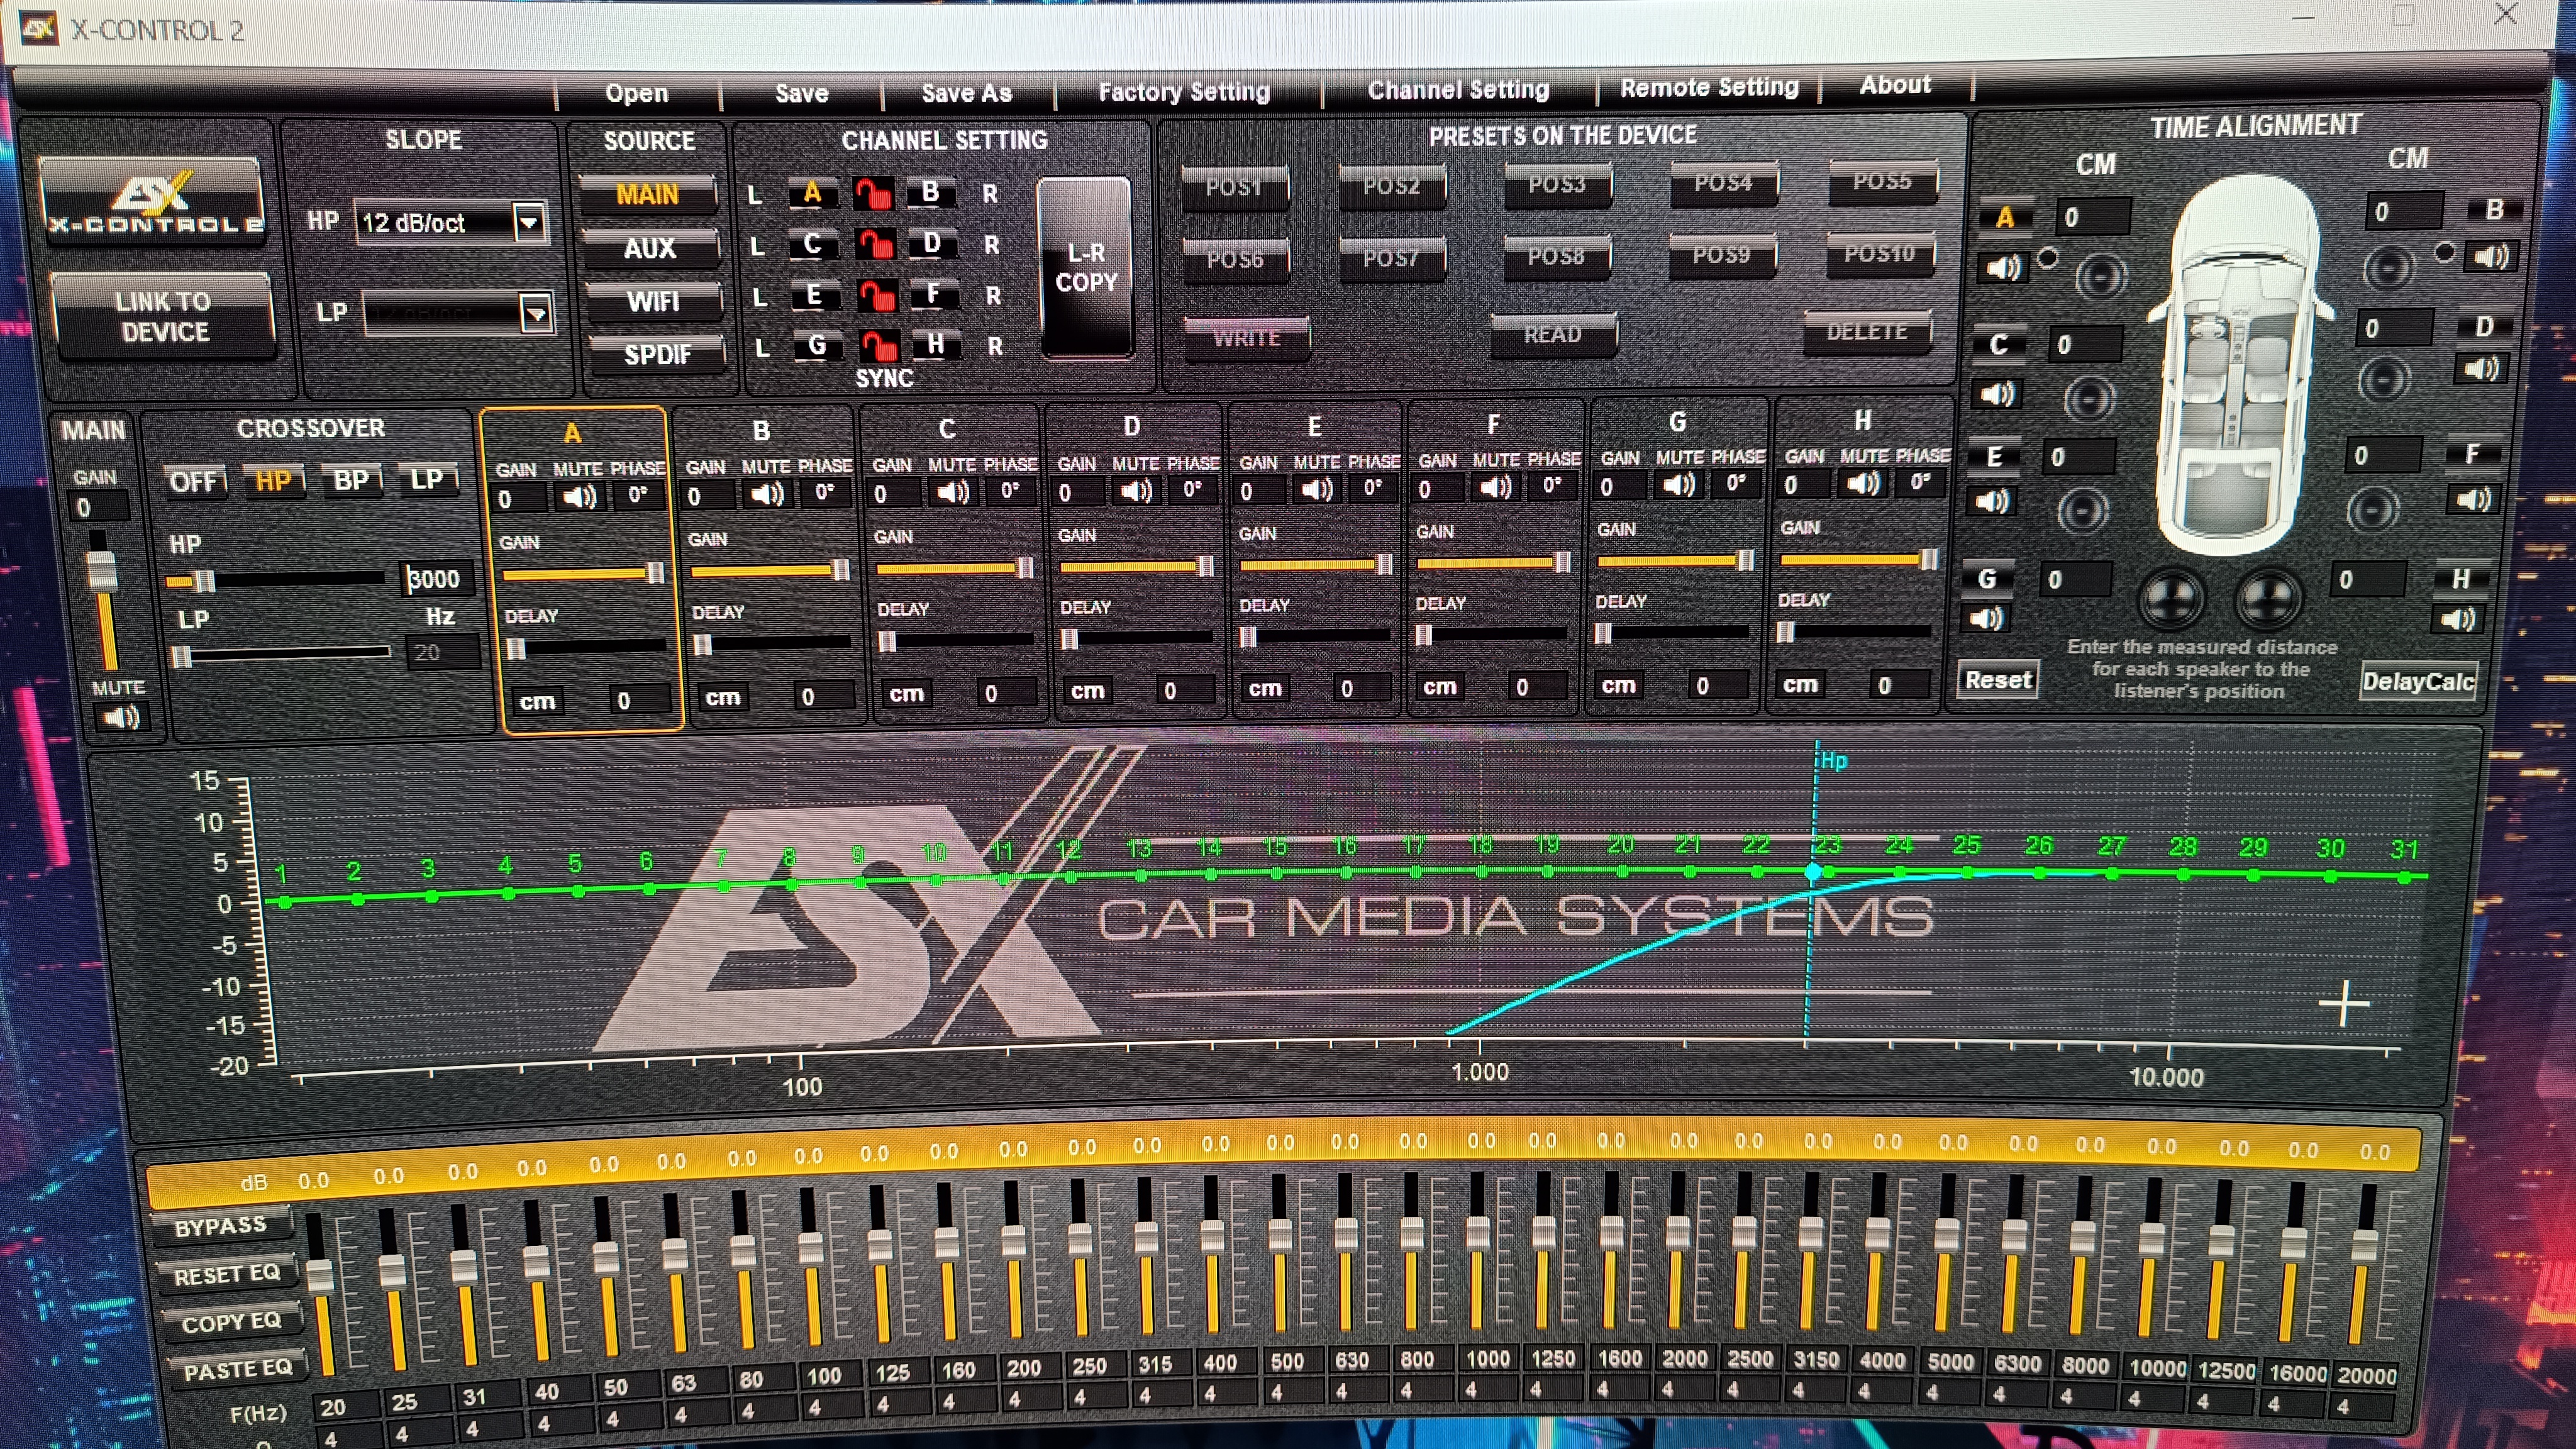Open the cm delay unit selector for channel D
The height and width of the screenshot is (1449, 2576).
click(1087, 690)
